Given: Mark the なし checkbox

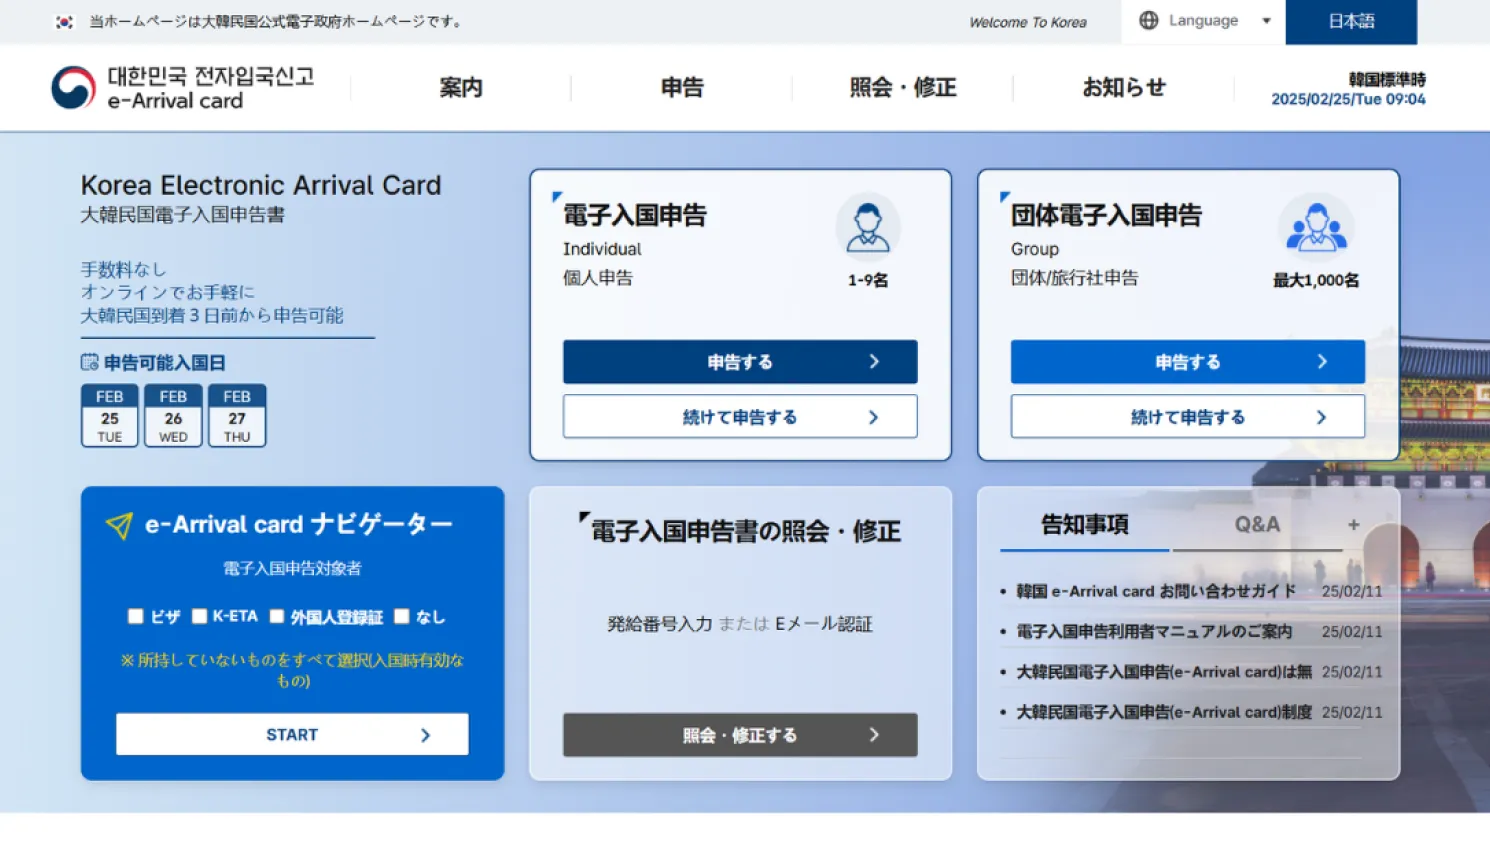Looking at the screenshot, I should (402, 617).
